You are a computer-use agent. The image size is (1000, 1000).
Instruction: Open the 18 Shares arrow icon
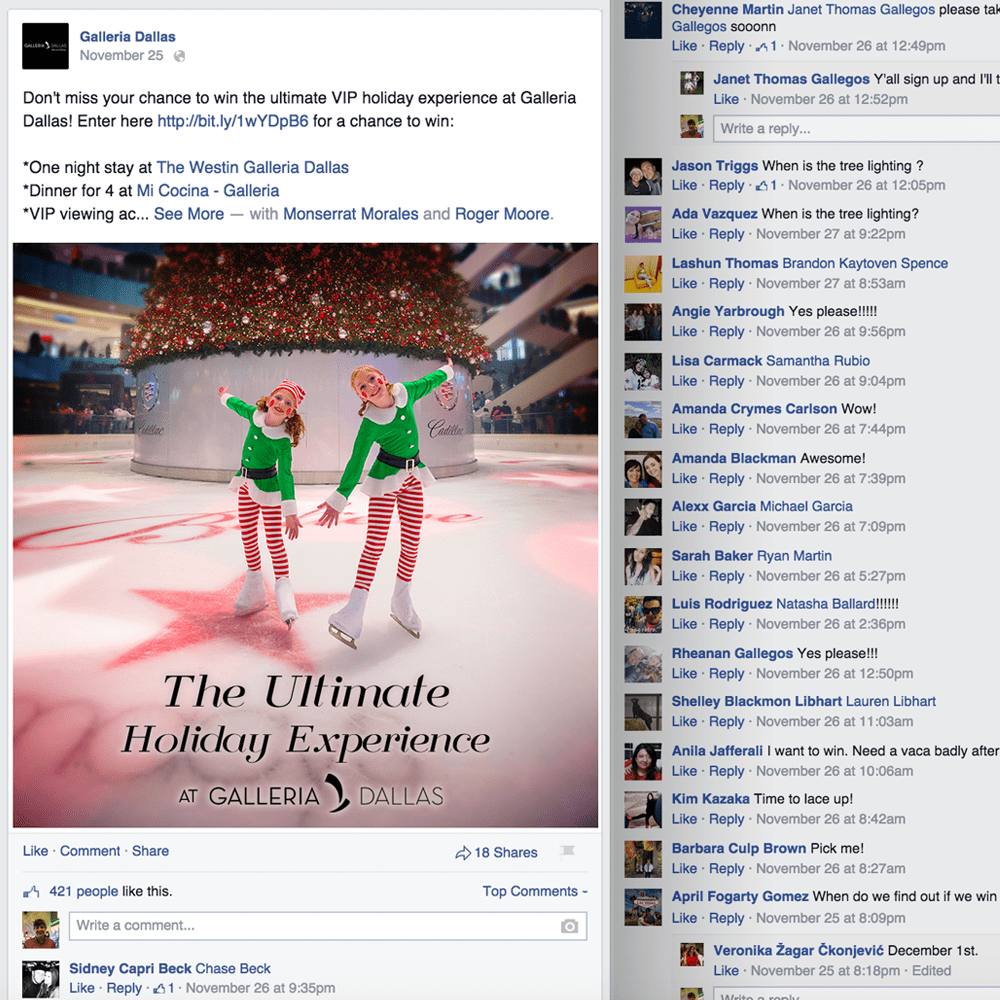coord(463,853)
